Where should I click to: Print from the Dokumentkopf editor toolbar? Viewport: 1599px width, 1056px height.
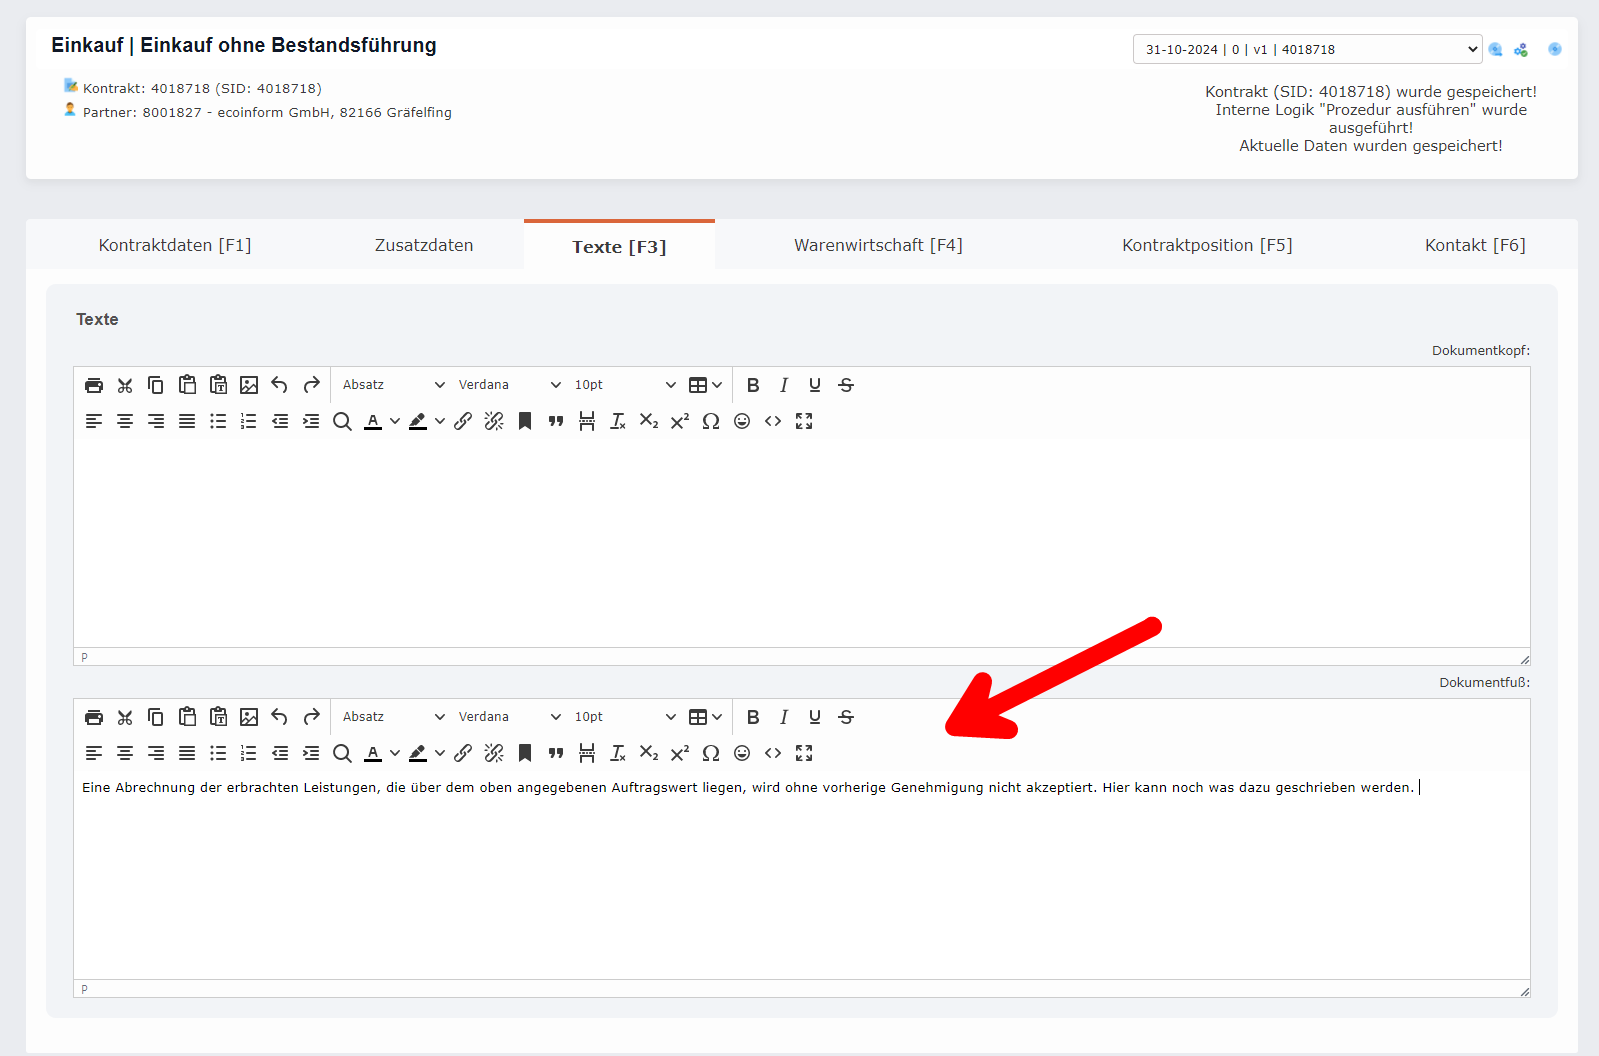click(x=94, y=385)
